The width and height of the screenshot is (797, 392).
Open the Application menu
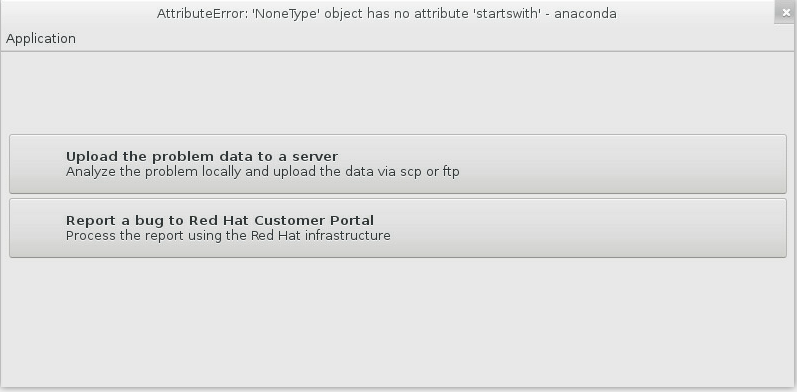click(x=41, y=39)
